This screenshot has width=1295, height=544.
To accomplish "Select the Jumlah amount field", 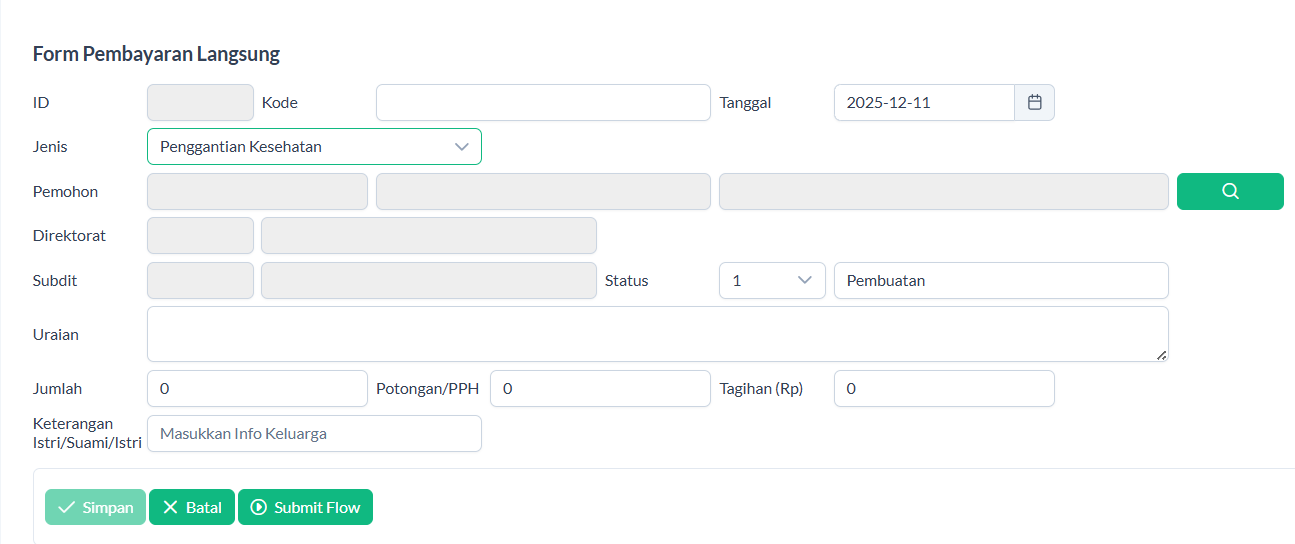I will [257, 388].
